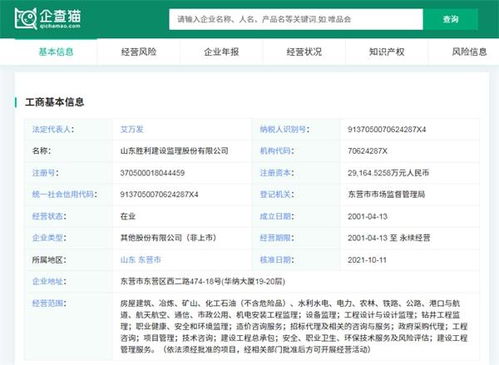Click the 企业地址 label

tap(49, 281)
